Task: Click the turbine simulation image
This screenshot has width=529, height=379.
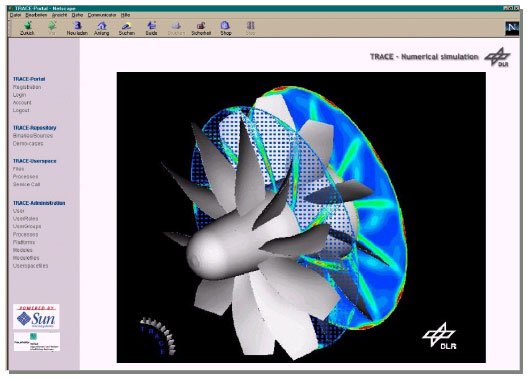Action: 301,217
